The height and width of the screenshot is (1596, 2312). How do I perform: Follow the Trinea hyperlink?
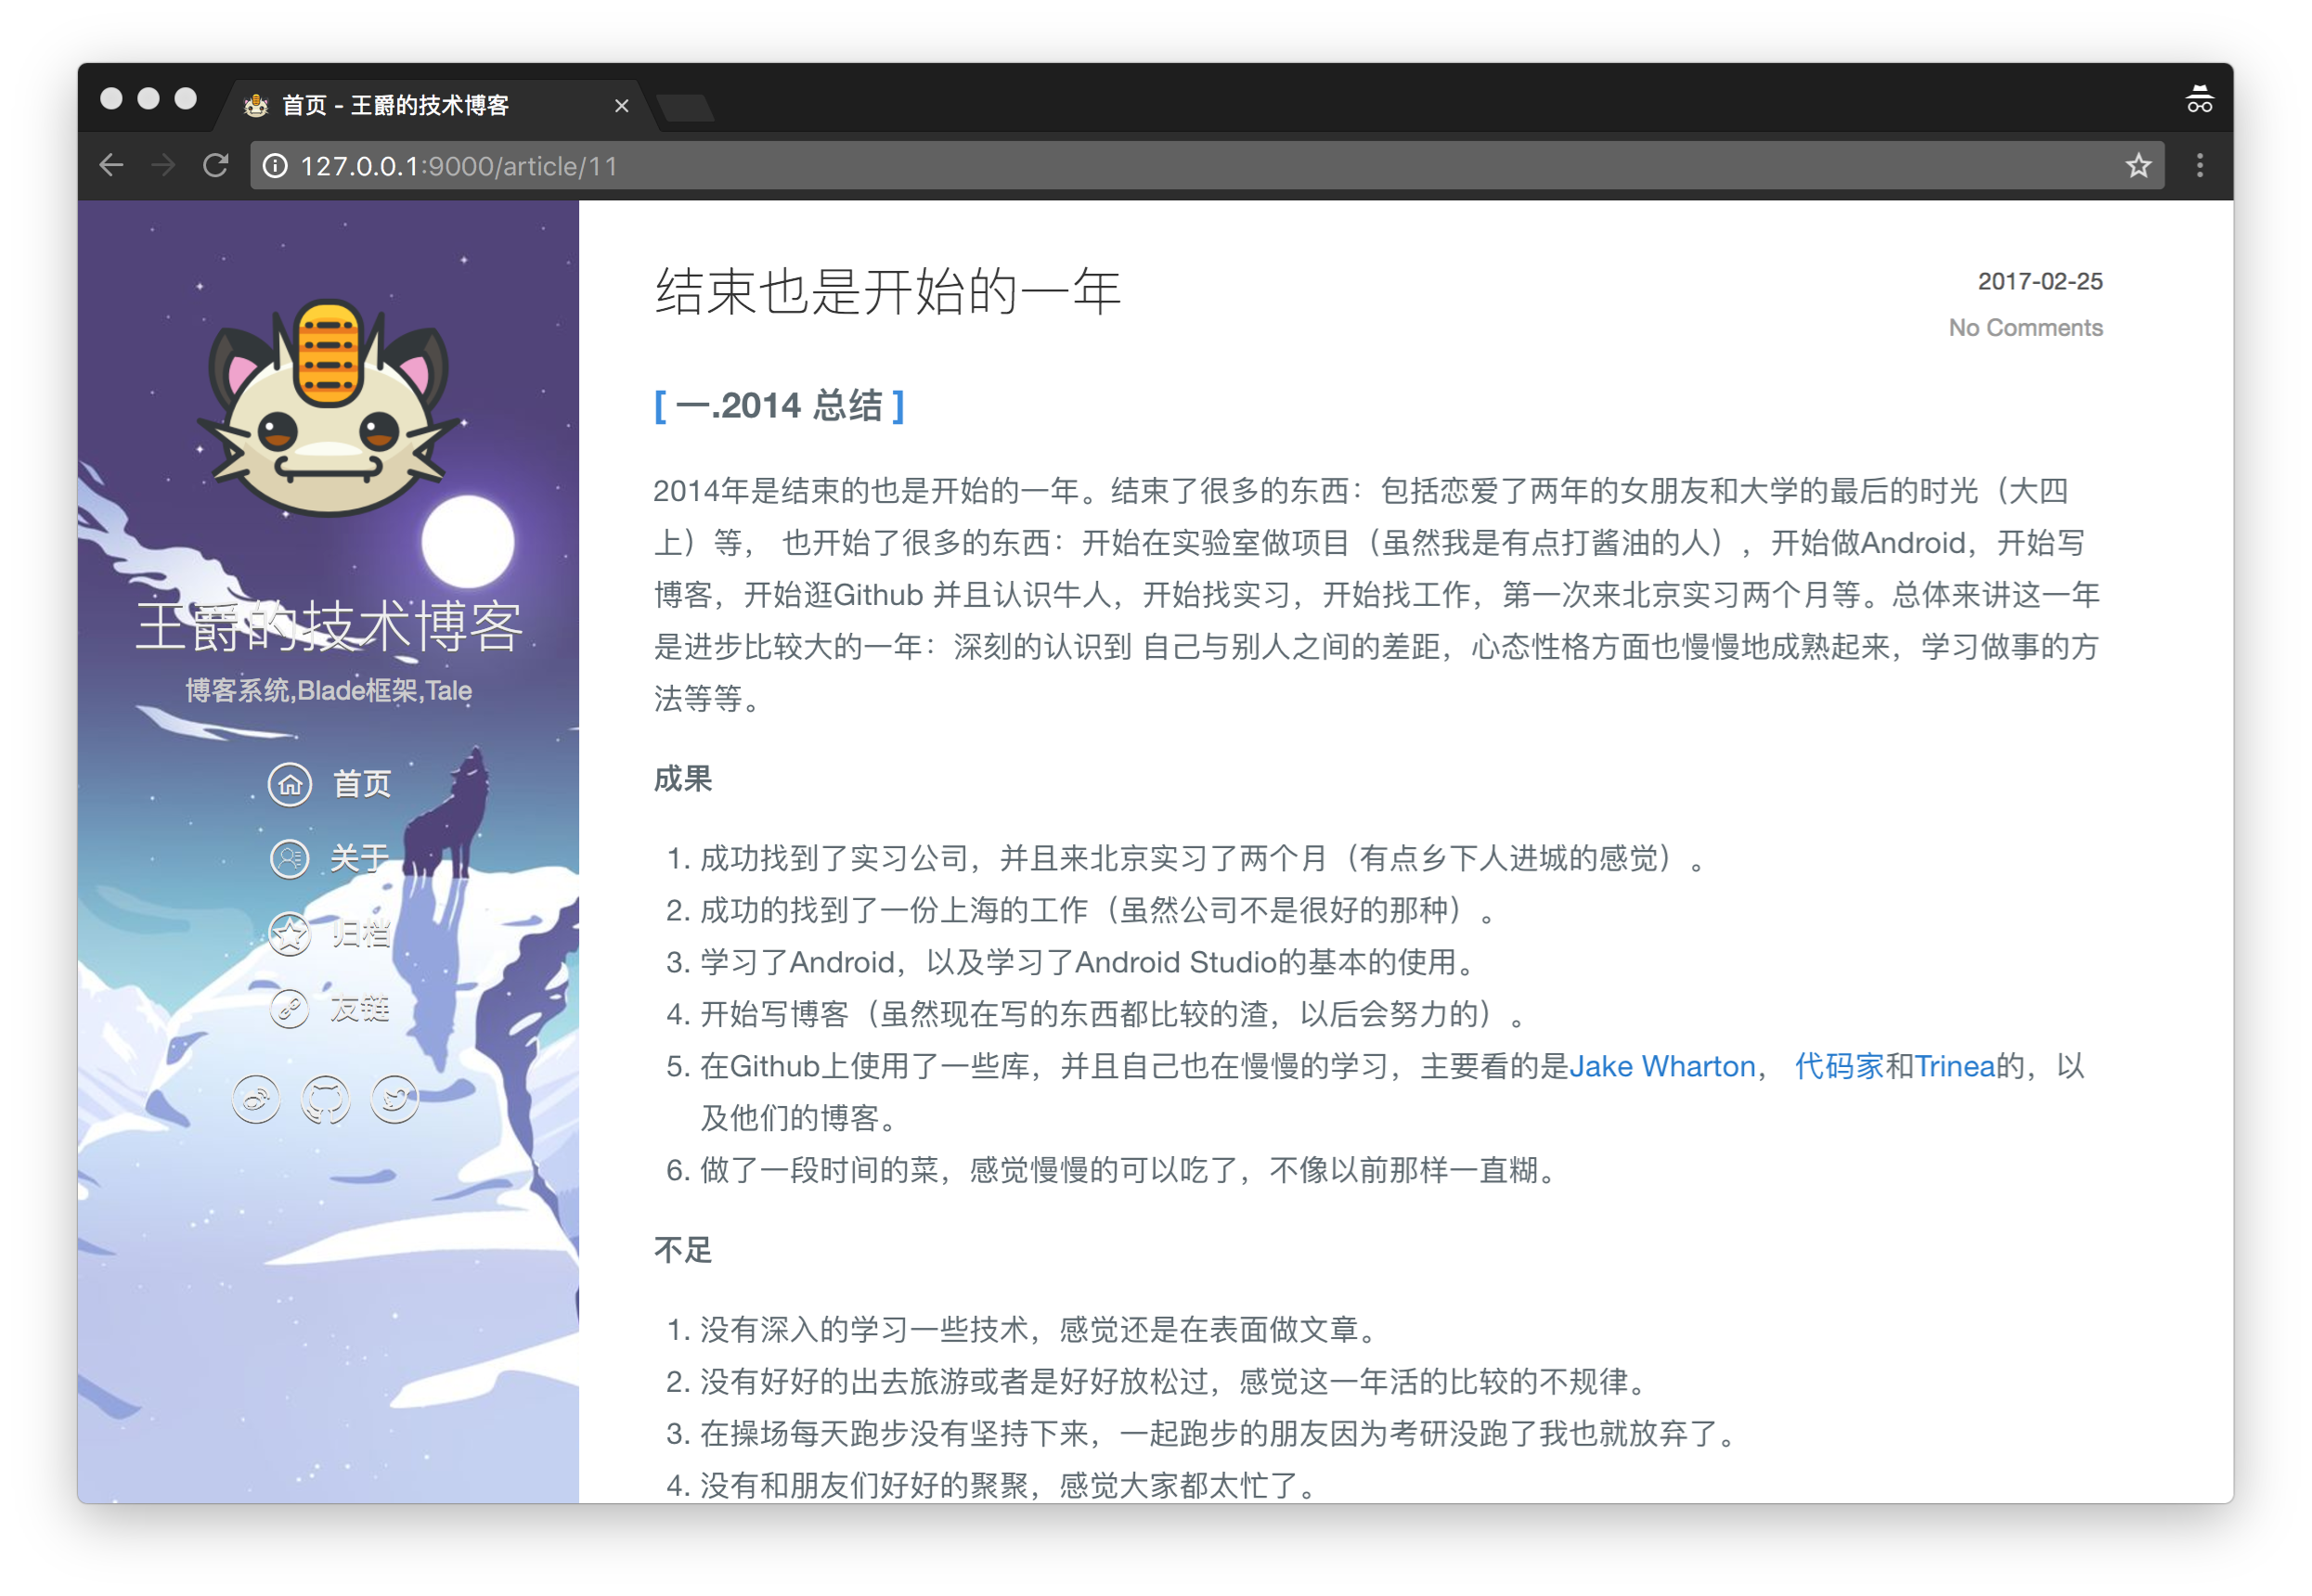pyautogui.click(x=1955, y=1066)
